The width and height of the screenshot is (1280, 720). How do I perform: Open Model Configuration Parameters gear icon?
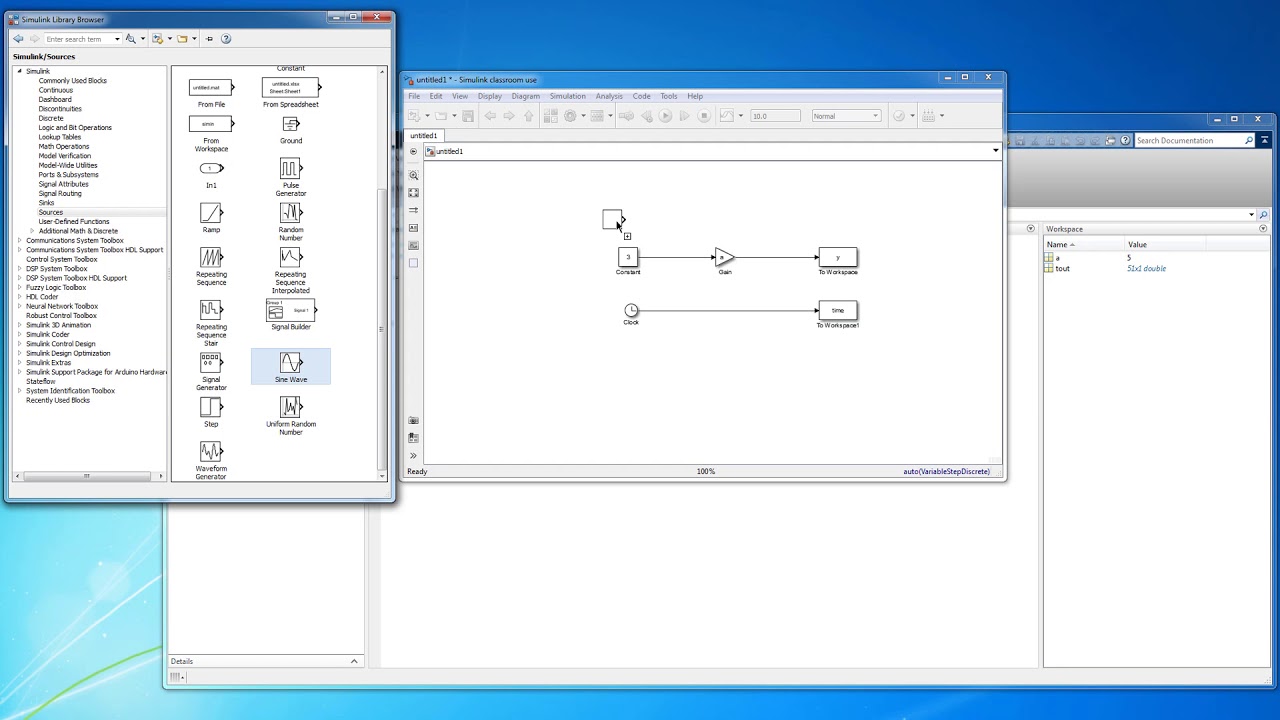coord(571,116)
